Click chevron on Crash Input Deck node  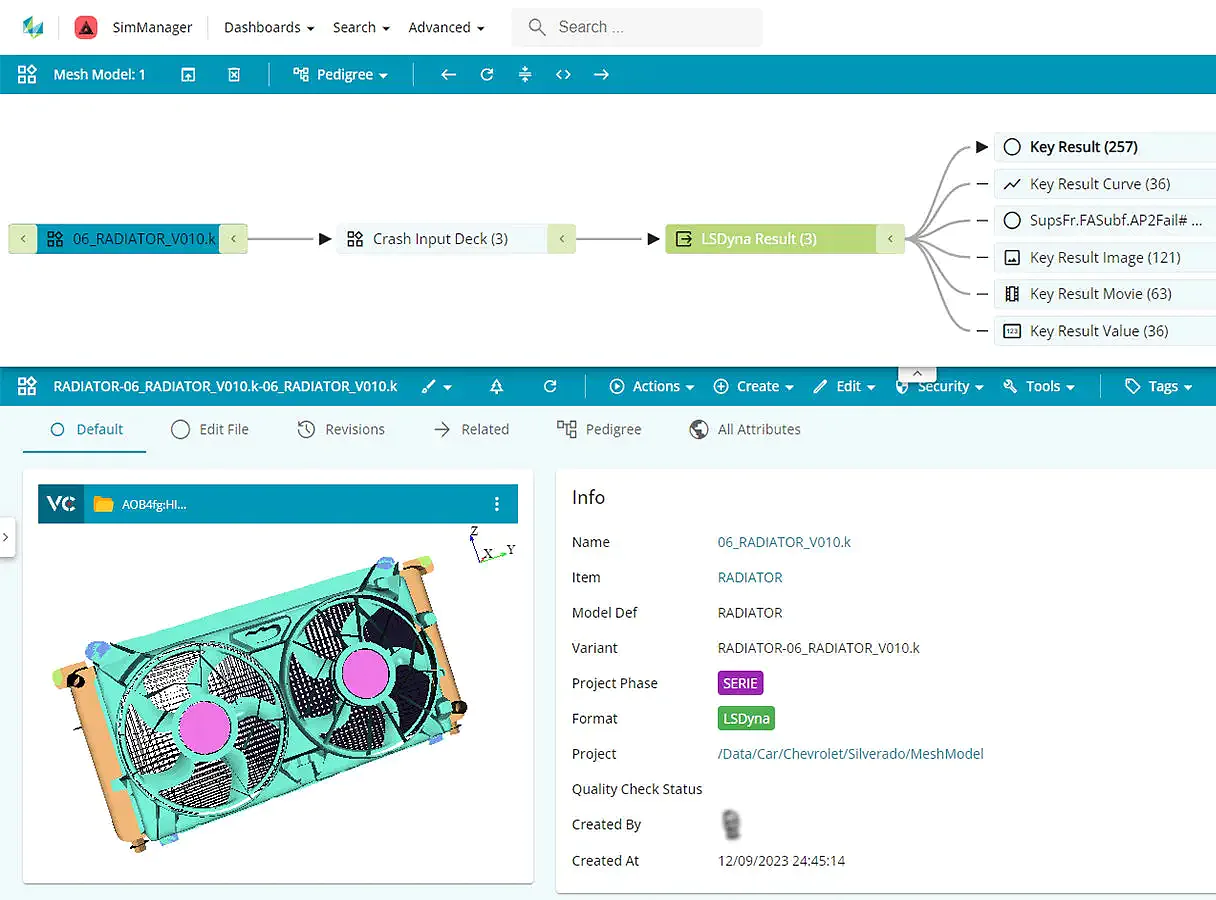click(x=562, y=239)
